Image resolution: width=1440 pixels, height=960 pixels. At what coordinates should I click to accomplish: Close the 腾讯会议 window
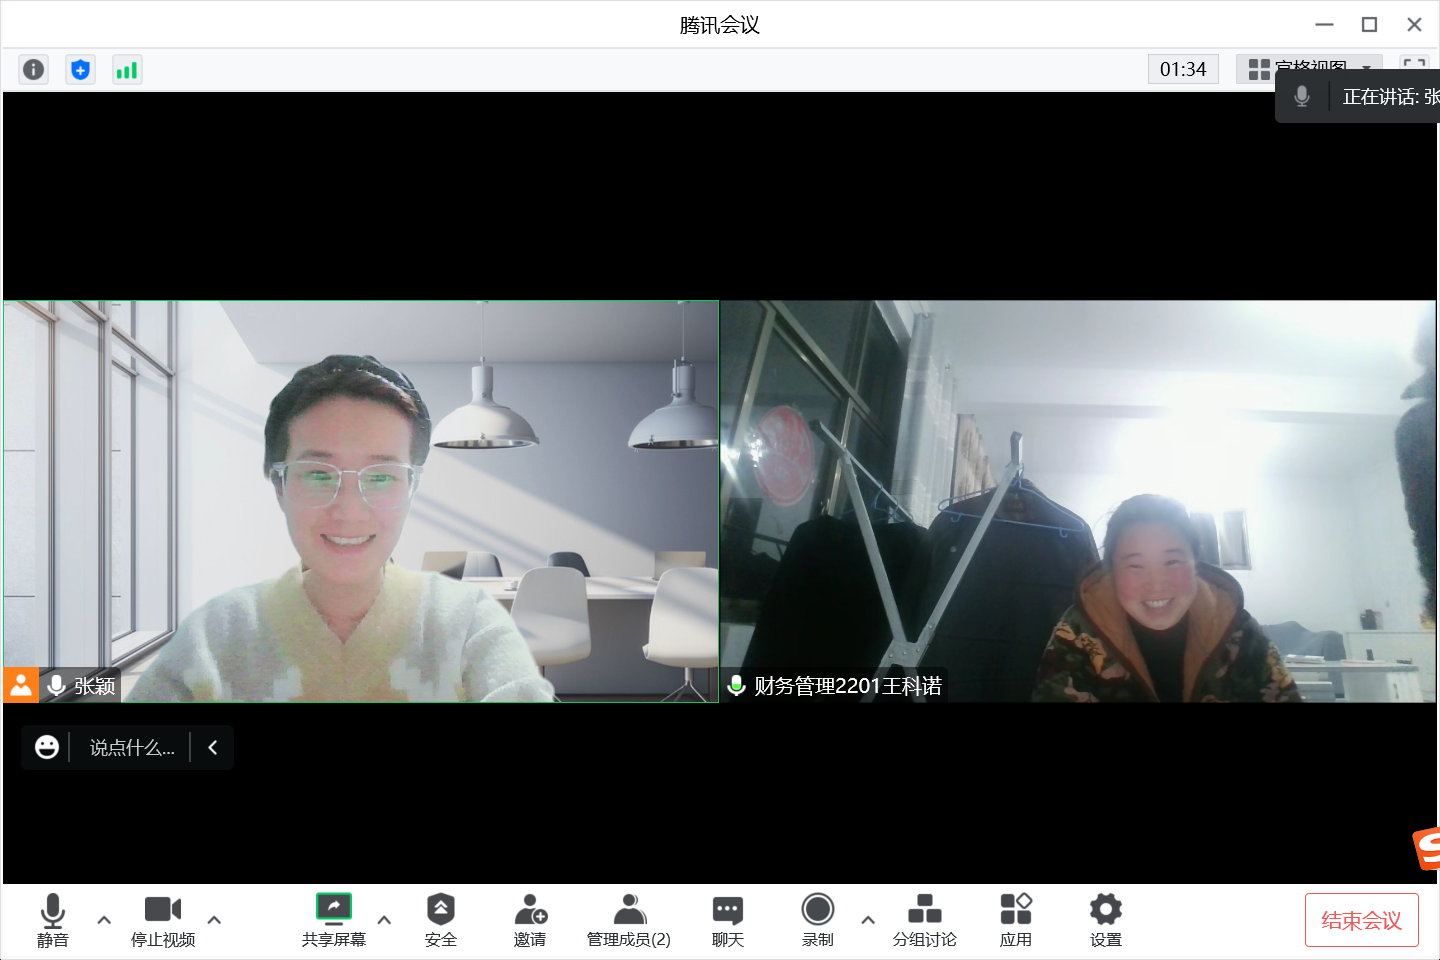point(1414,24)
